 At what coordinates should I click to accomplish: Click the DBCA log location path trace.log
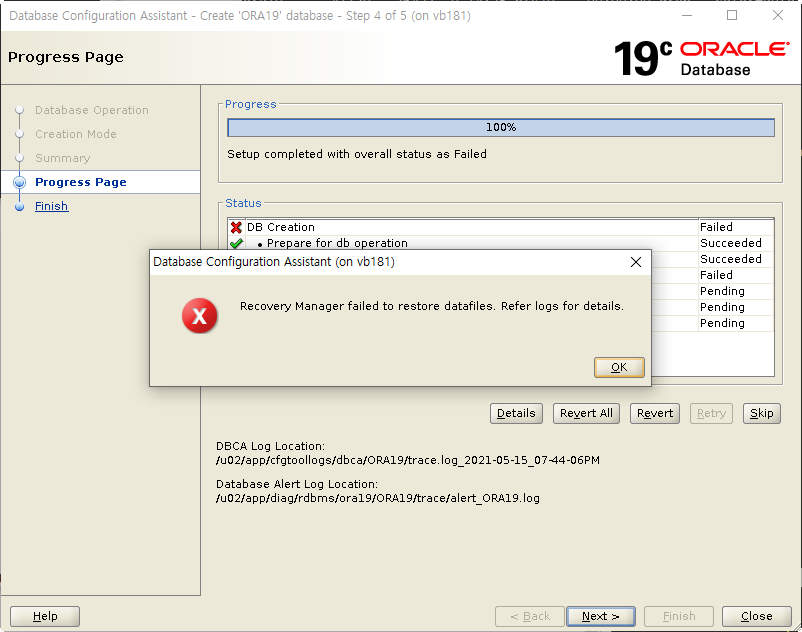[x=408, y=460]
